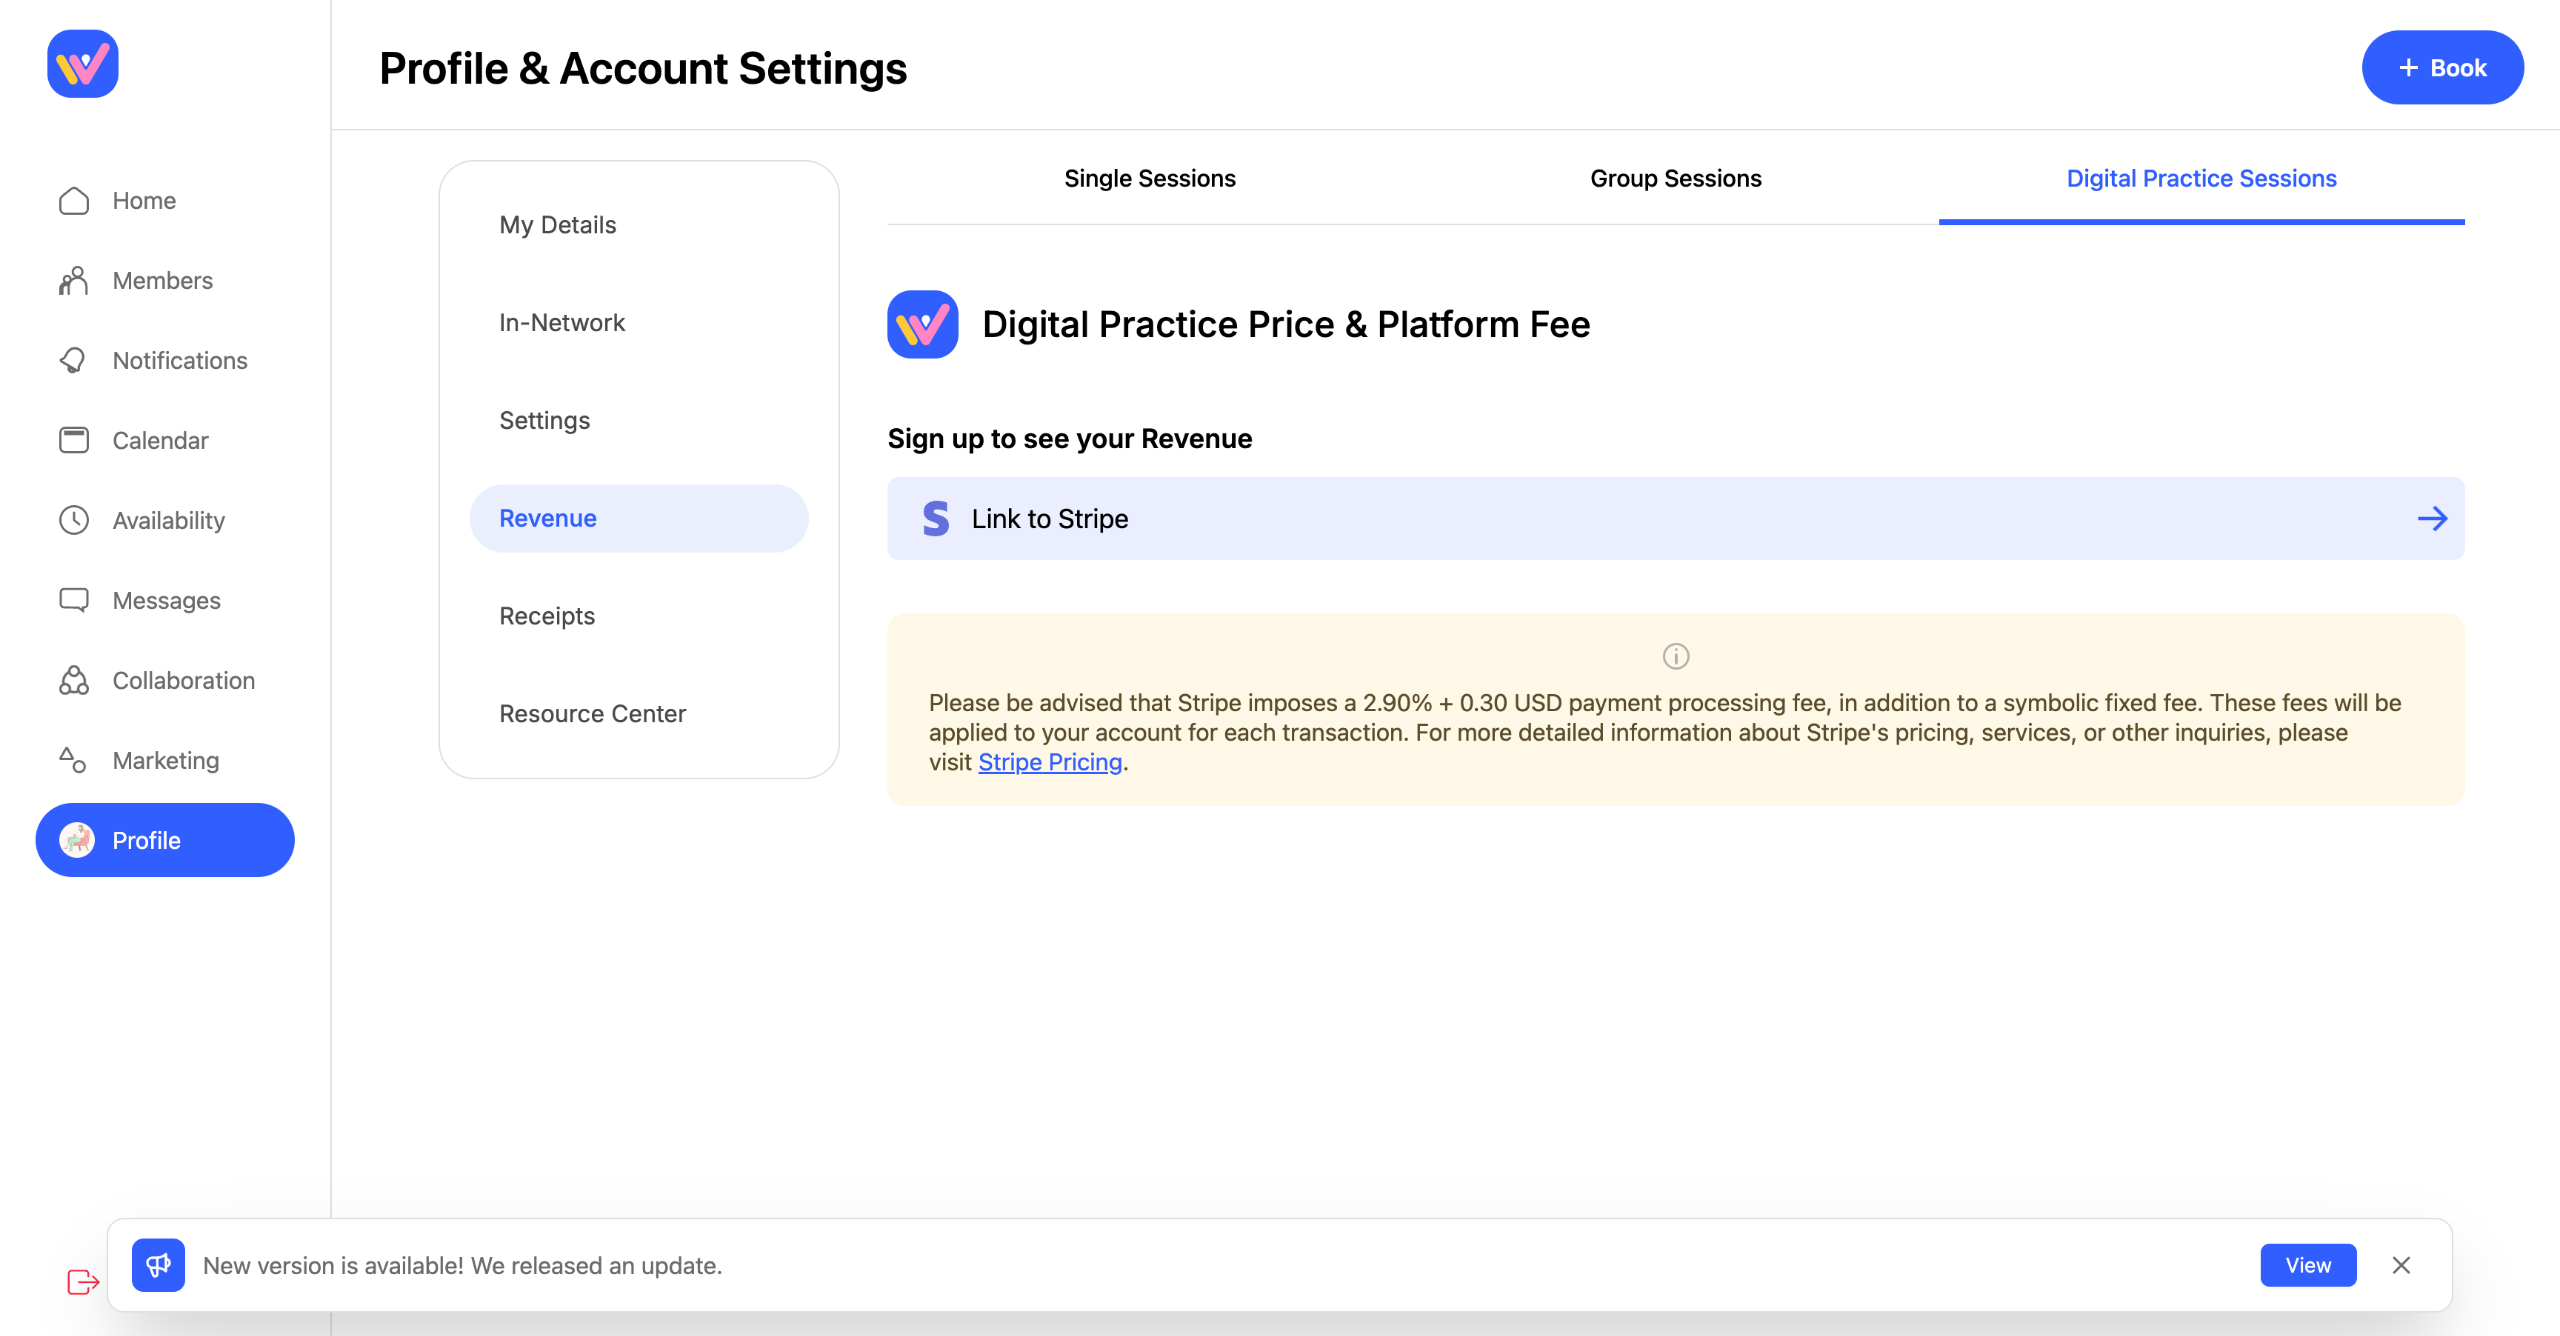Open Home via house icon
The image size is (2560, 1336).
[x=74, y=201]
